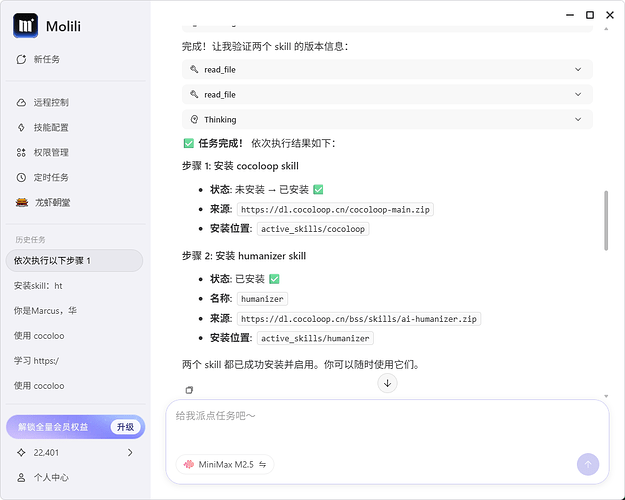625x500 pixels.
Task: Minimize the Molili window
Action: click(570, 15)
